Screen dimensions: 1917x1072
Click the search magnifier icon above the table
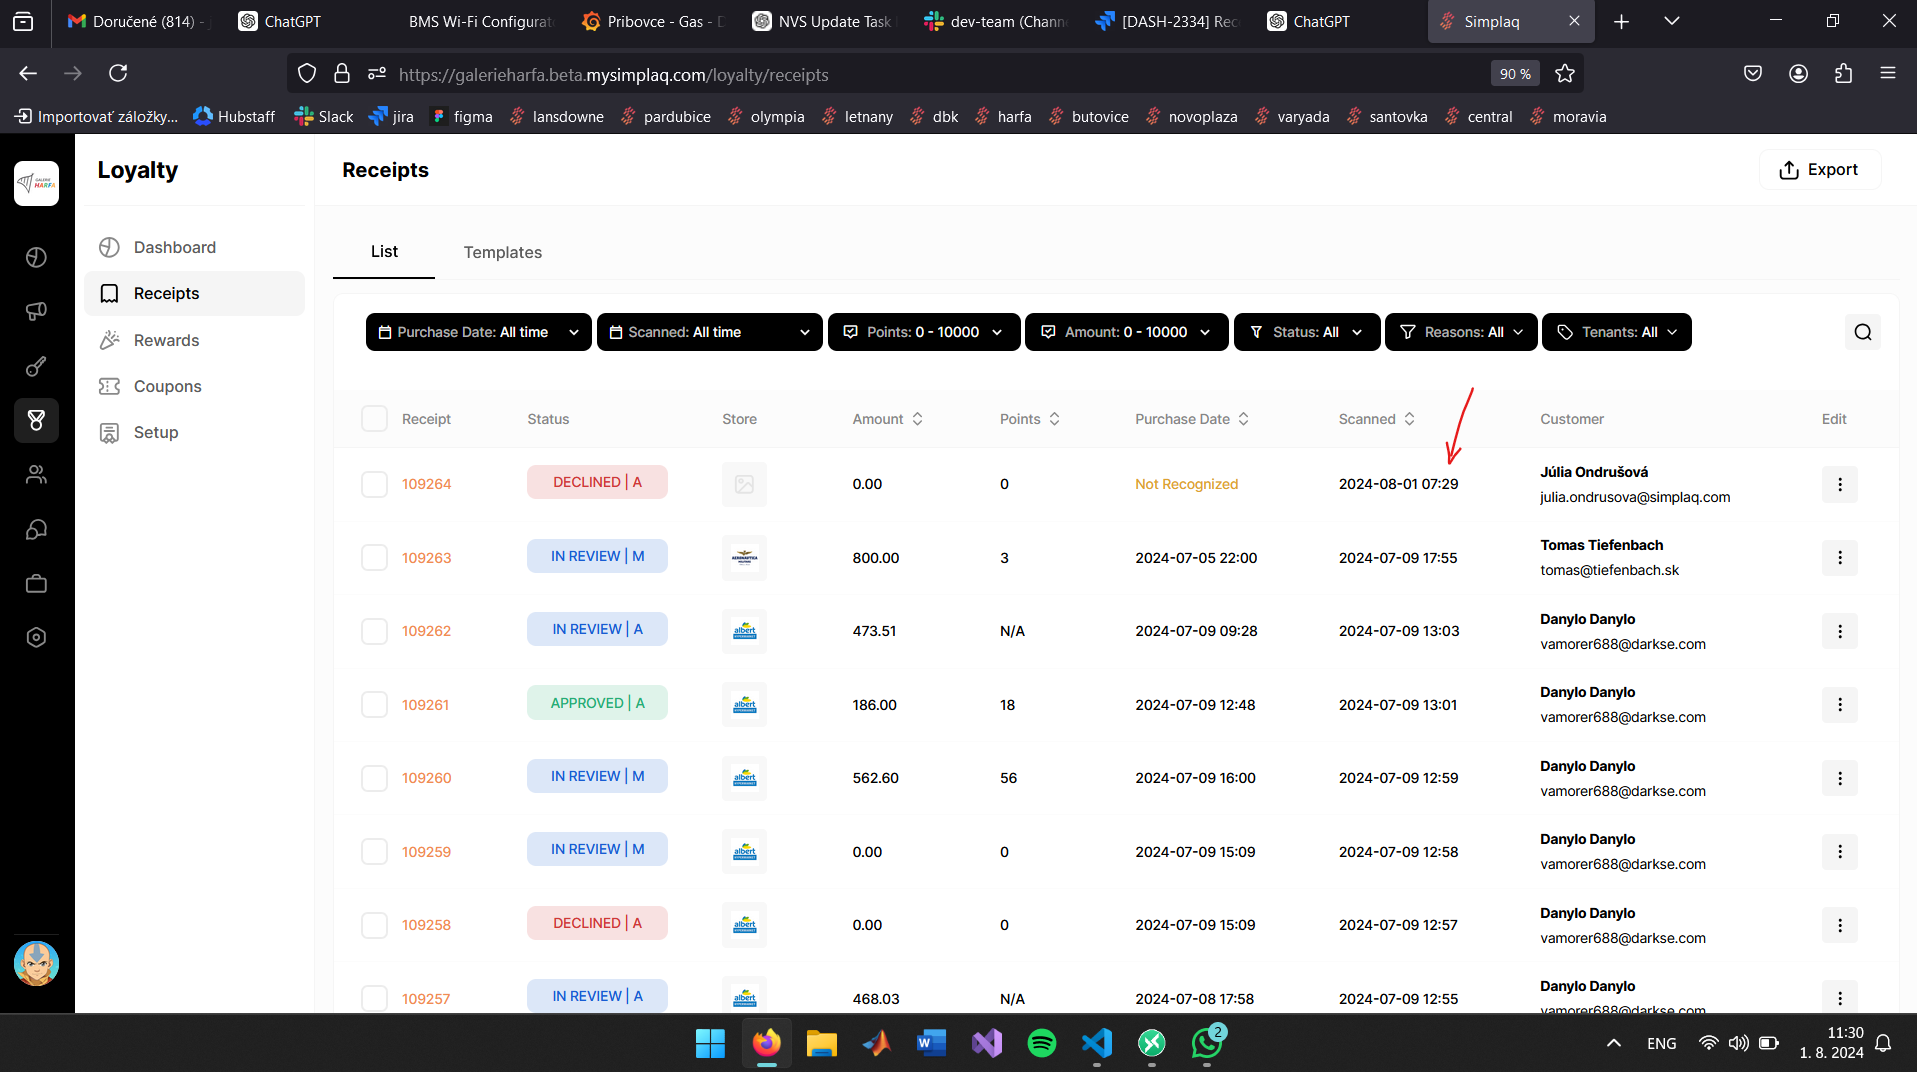(1862, 332)
